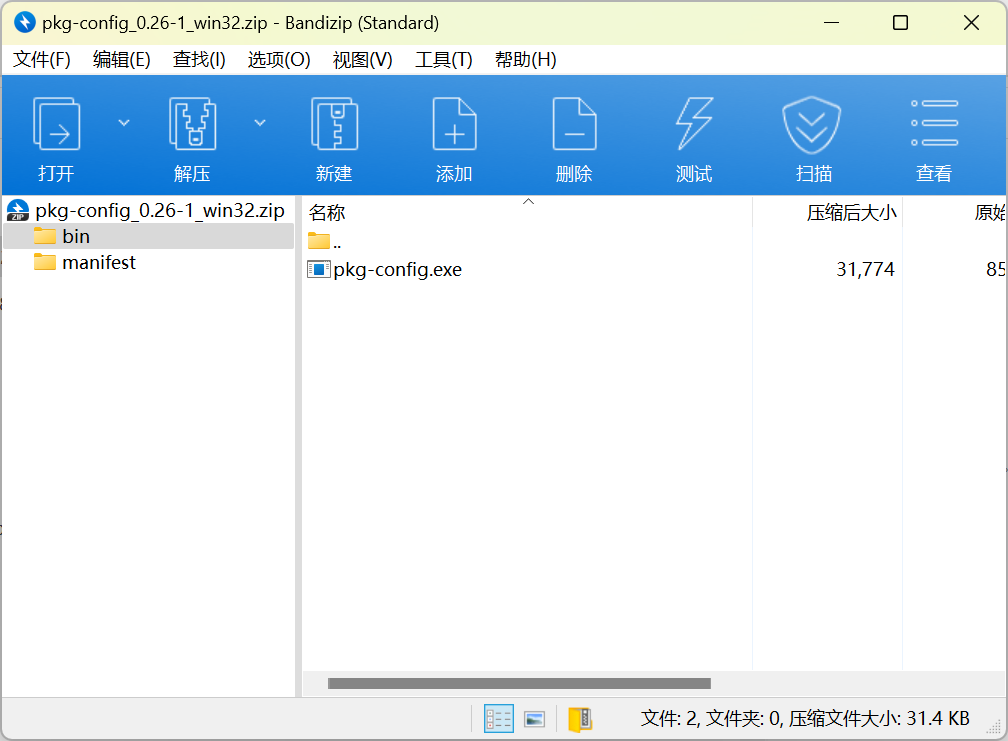Switch to details list view icon
The width and height of the screenshot is (1008, 741).
point(498,719)
